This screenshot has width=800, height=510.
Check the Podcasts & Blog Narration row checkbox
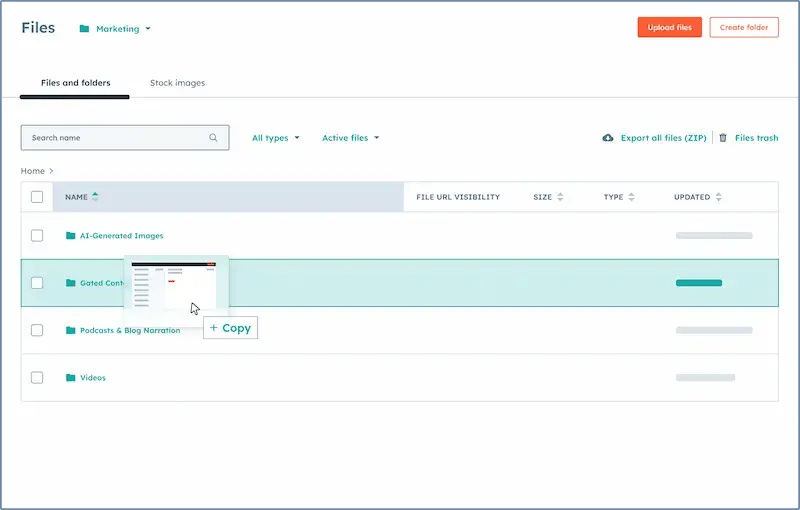[x=37, y=330]
